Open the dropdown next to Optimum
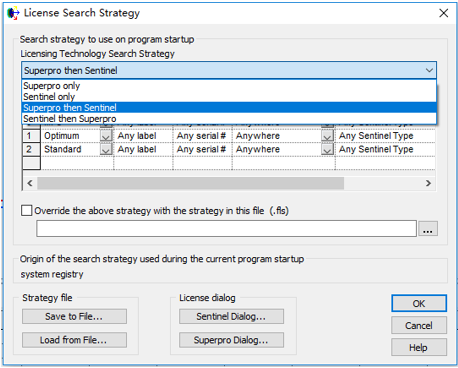This screenshot has width=458, height=368. coord(106,136)
